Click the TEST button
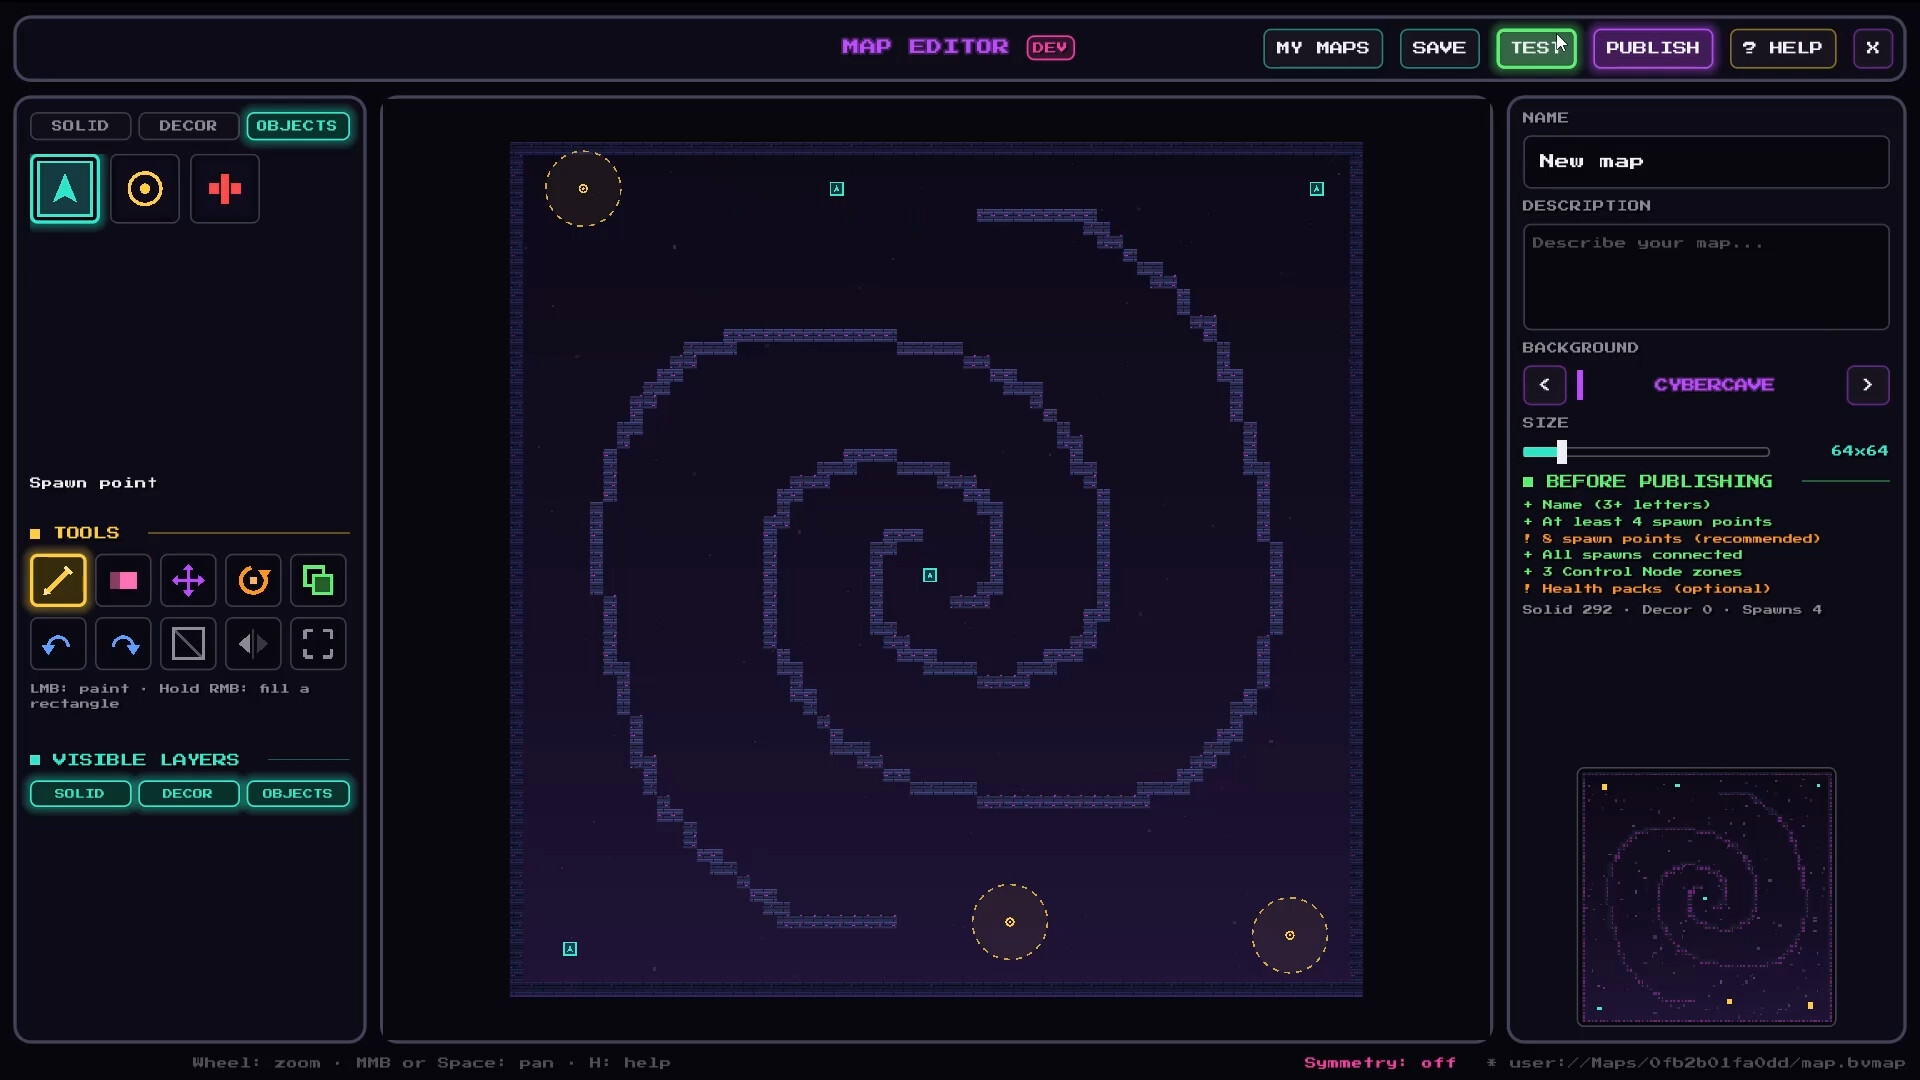Image resolution: width=1920 pixels, height=1080 pixels. coord(1536,48)
